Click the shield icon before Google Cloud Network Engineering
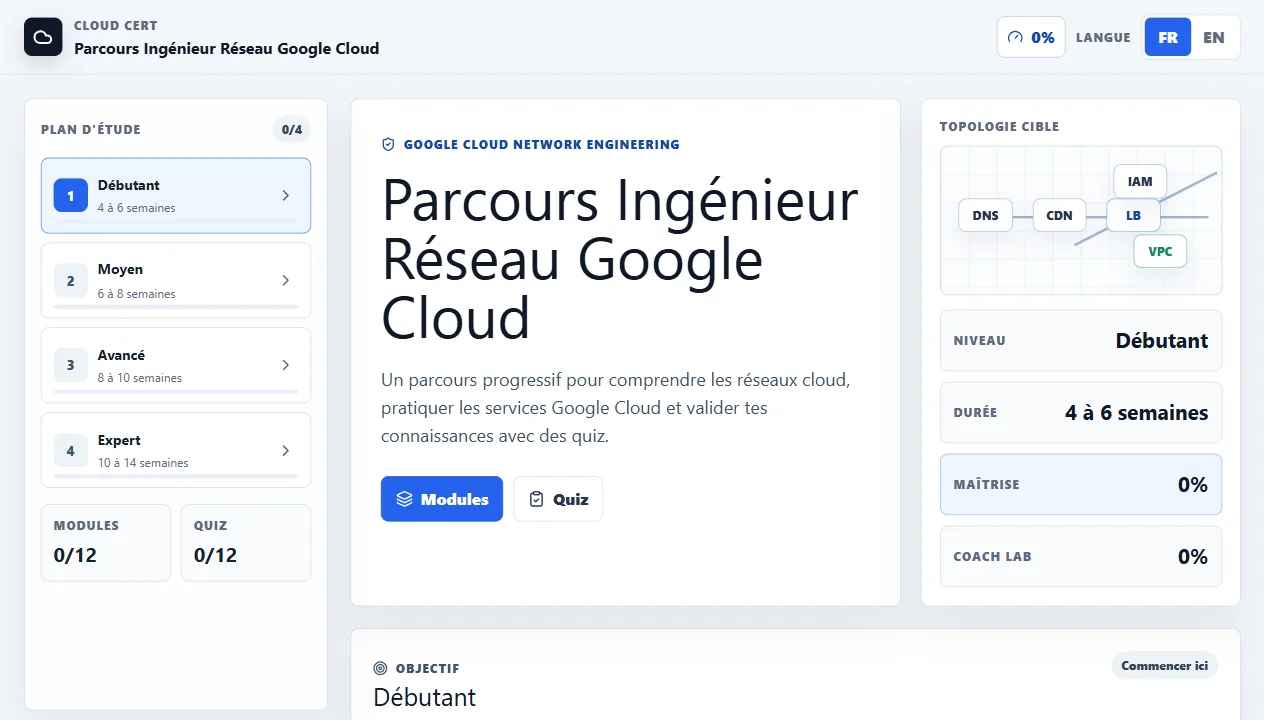Screen dimensions: 1264x720 (x=388, y=144)
